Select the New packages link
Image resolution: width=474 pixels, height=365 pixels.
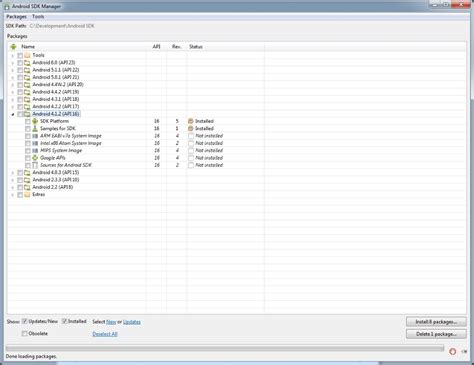coord(111,322)
